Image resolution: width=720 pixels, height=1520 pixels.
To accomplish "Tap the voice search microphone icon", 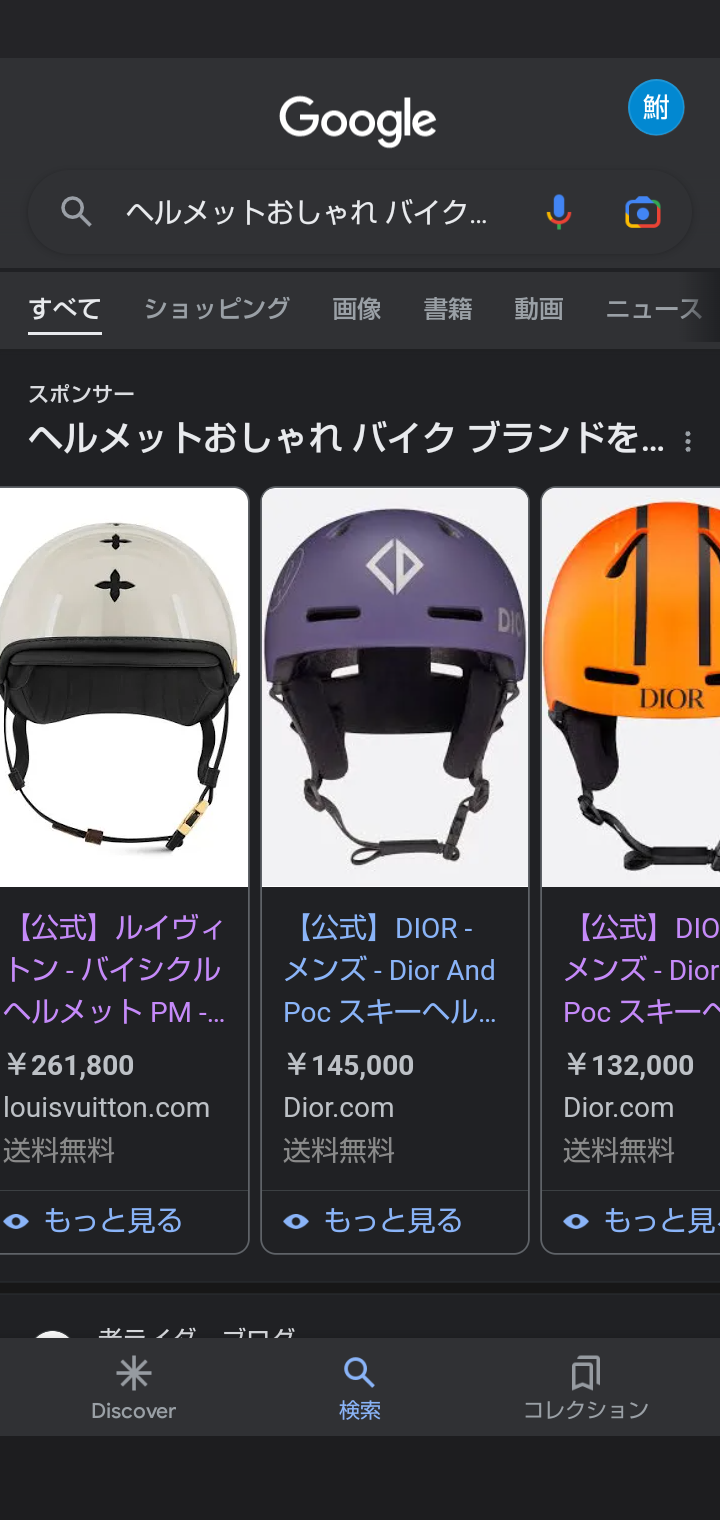I will click(559, 212).
